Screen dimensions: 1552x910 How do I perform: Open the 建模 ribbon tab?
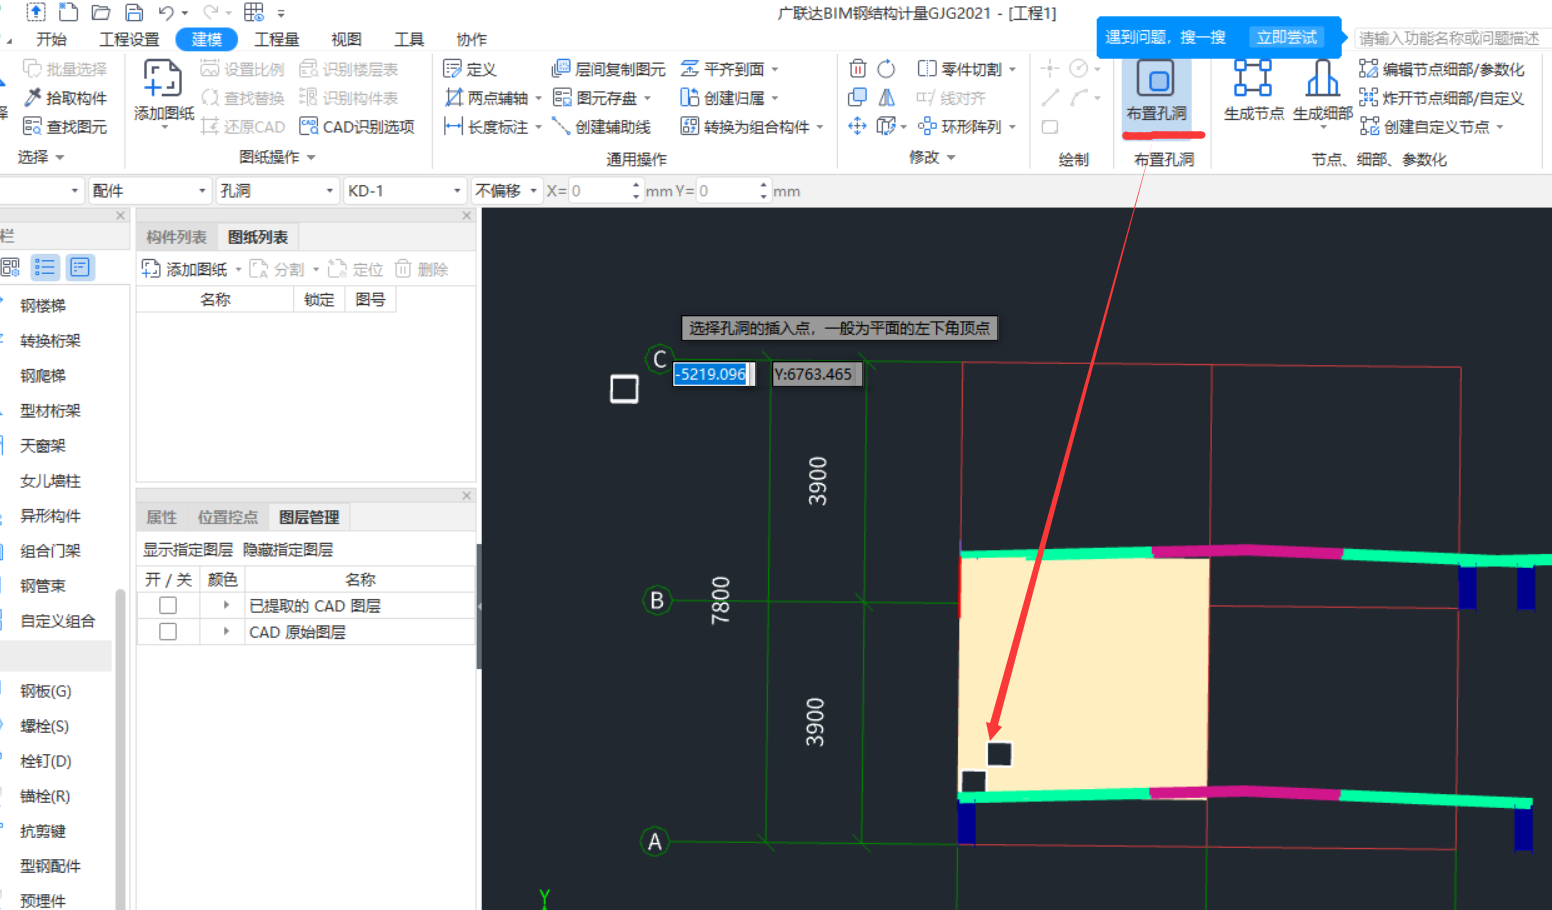207,39
